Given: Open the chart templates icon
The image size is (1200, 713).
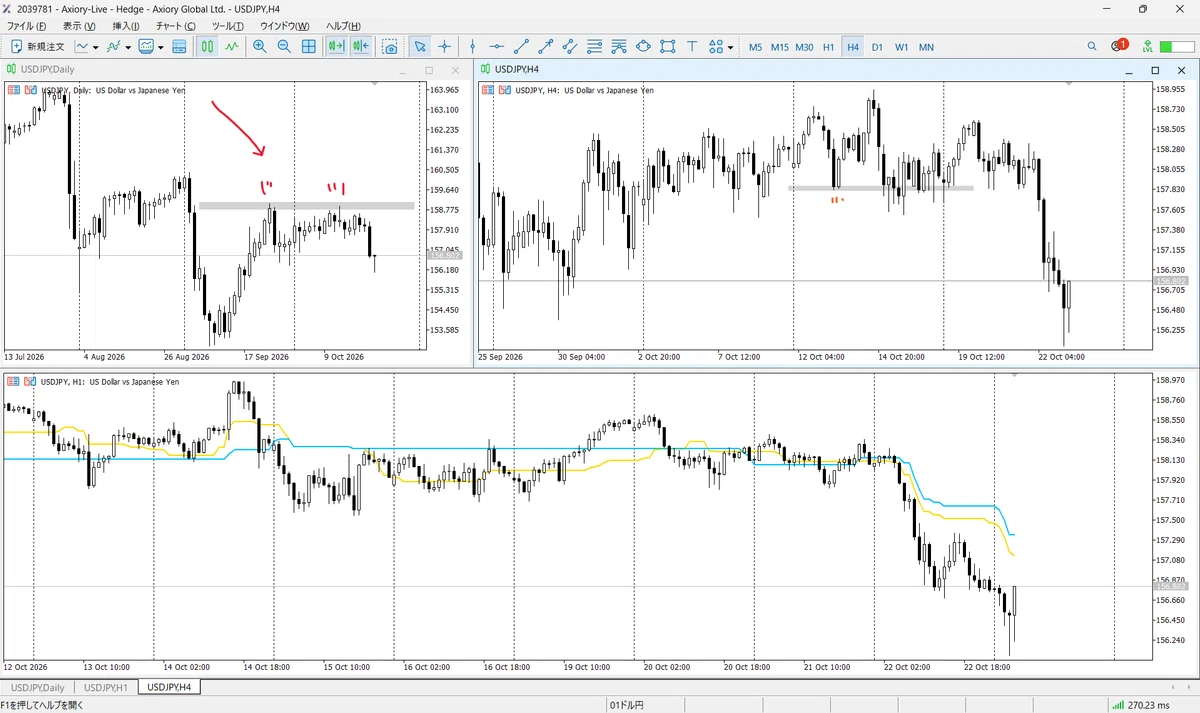Looking at the screenshot, I should 147,47.
